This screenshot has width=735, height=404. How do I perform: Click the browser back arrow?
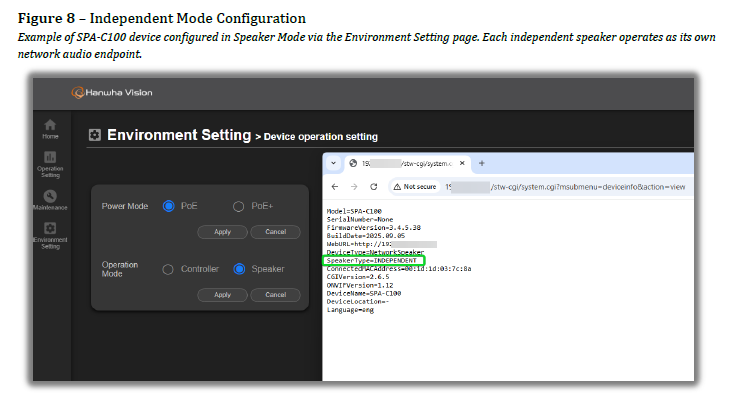pyautogui.click(x=335, y=187)
